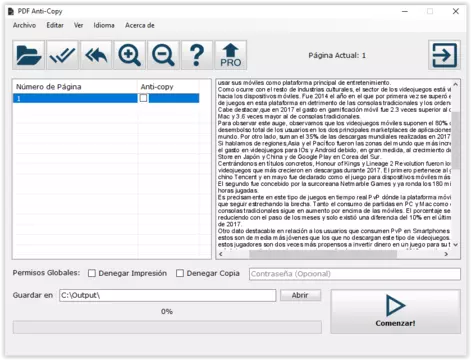Enable the Denegar Impresión checkbox

pyautogui.click(x=92, y=273)
